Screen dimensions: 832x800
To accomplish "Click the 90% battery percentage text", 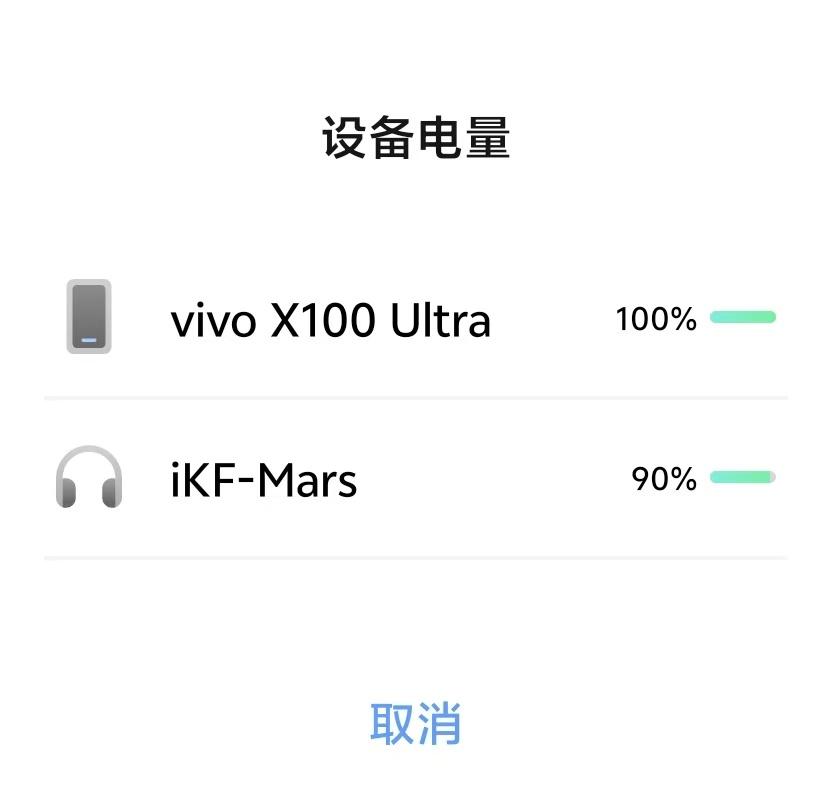I will coord(664,479).
